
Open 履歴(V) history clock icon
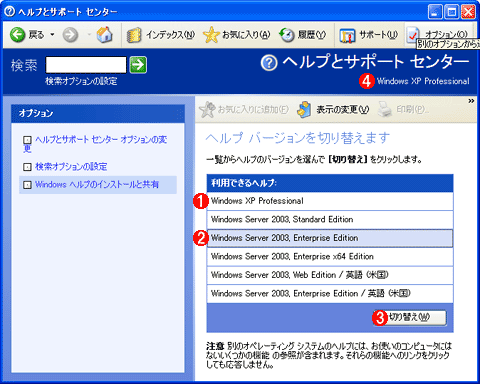287,35
